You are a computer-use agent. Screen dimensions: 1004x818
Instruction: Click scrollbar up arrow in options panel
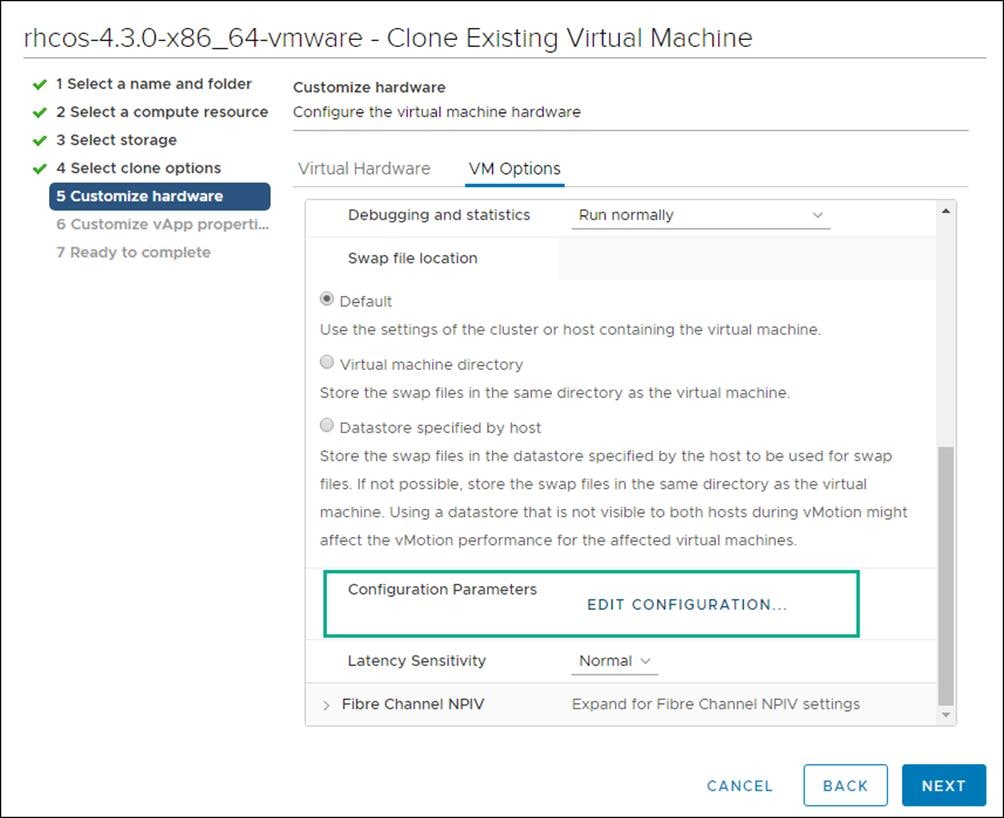pos(946,211)
